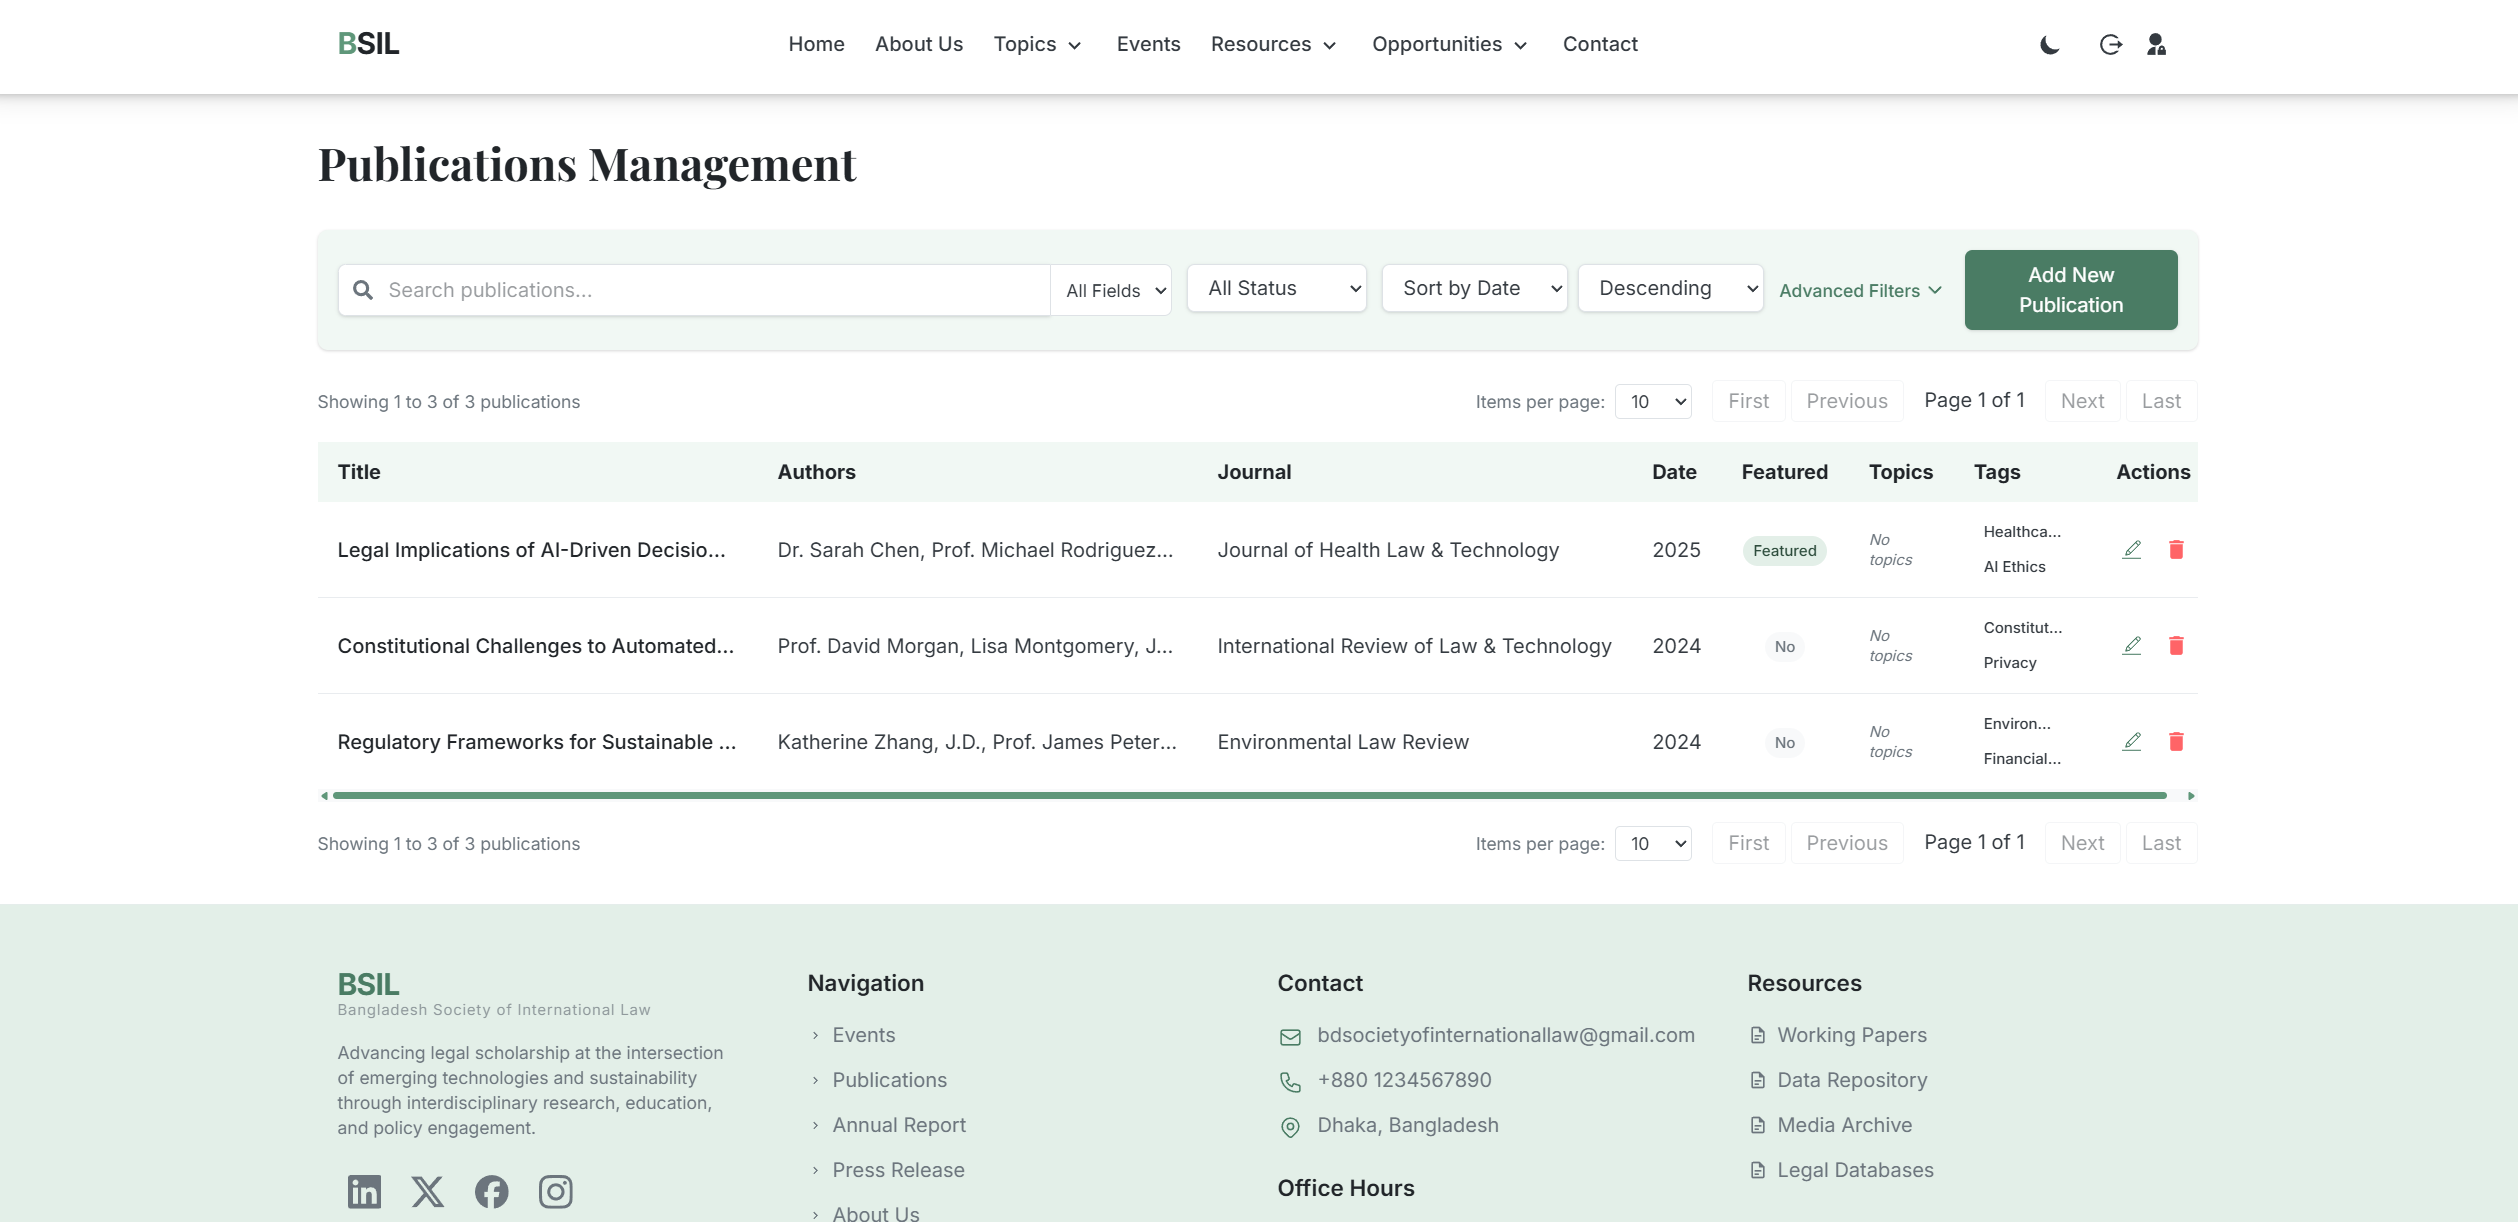Click the Add New Publication button
Screen dimensions: 2518x1222
point(2070,289)
